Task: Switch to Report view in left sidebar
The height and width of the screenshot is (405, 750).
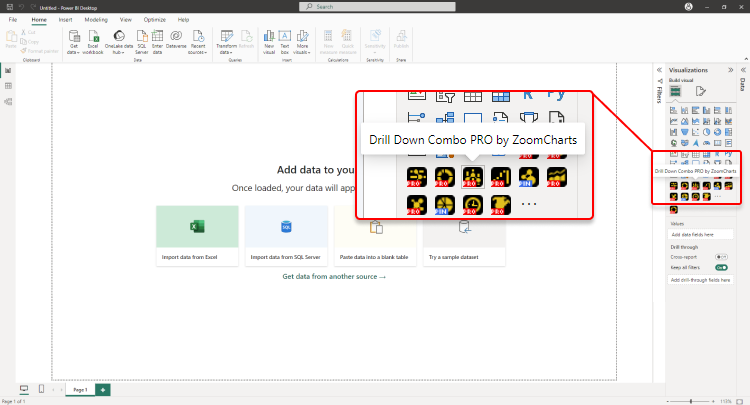Action: [8, 71]
